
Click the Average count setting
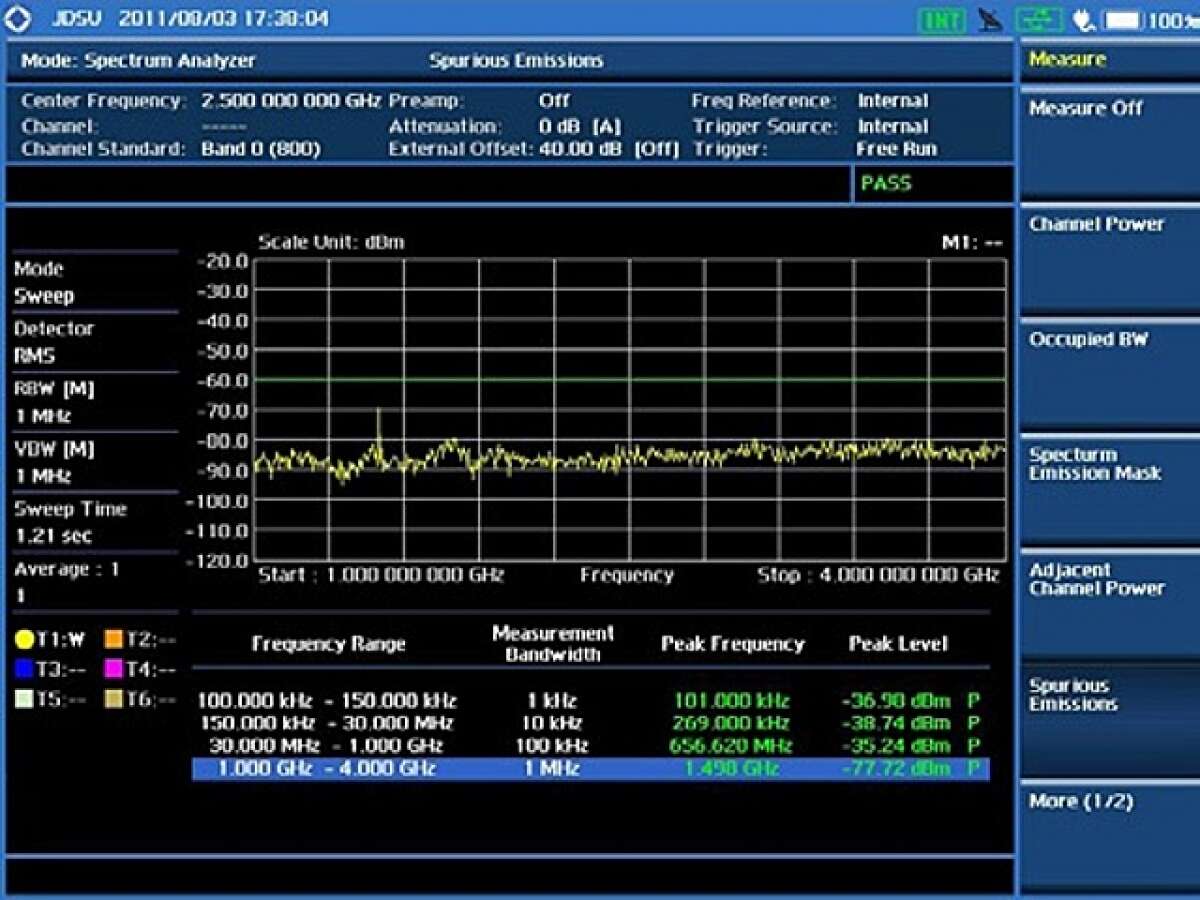pyautogui.click(x=95, y=582)
